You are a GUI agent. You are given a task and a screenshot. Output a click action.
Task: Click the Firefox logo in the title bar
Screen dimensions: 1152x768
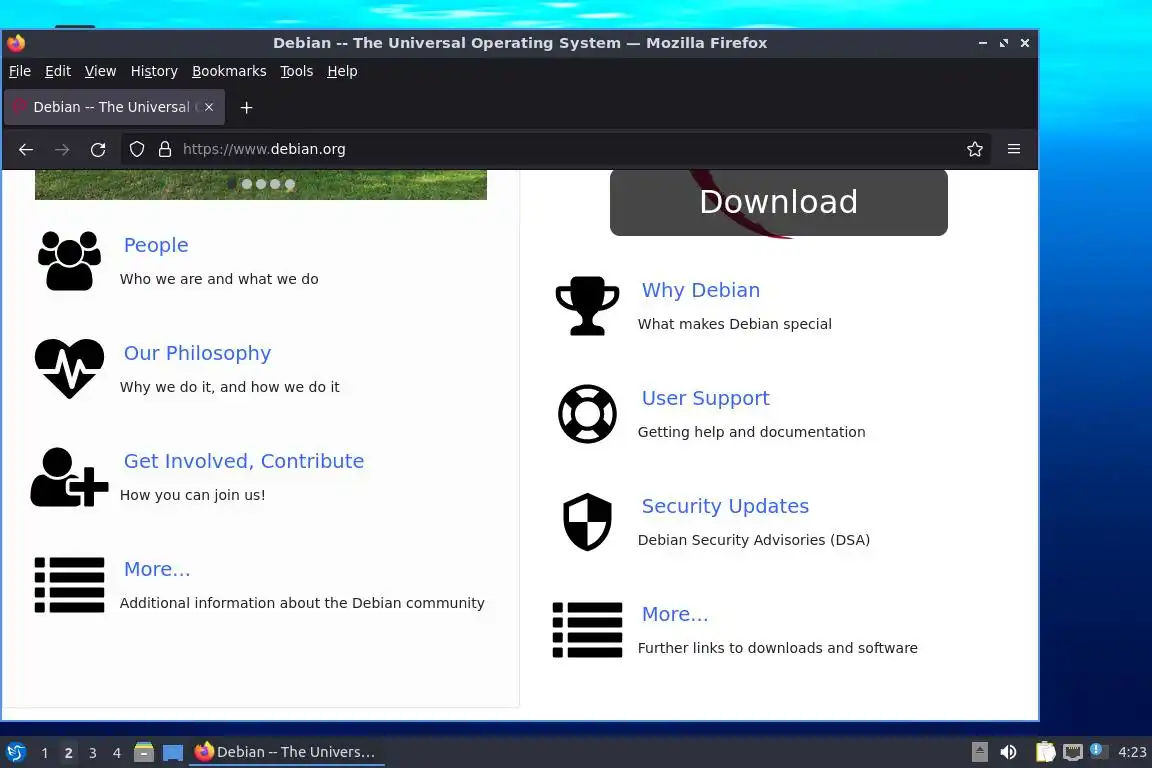pos(16,43)
